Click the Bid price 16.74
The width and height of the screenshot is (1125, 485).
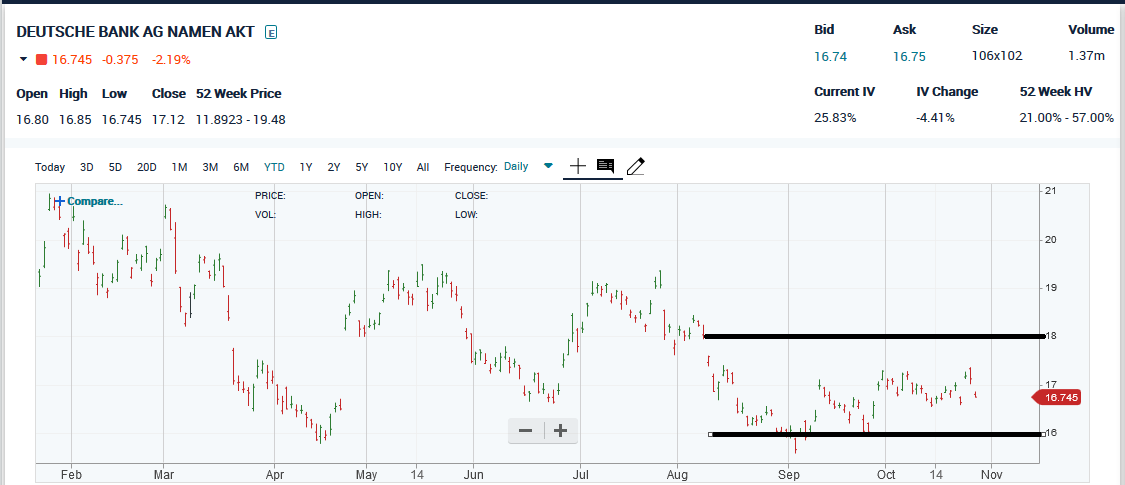point(830,56)
